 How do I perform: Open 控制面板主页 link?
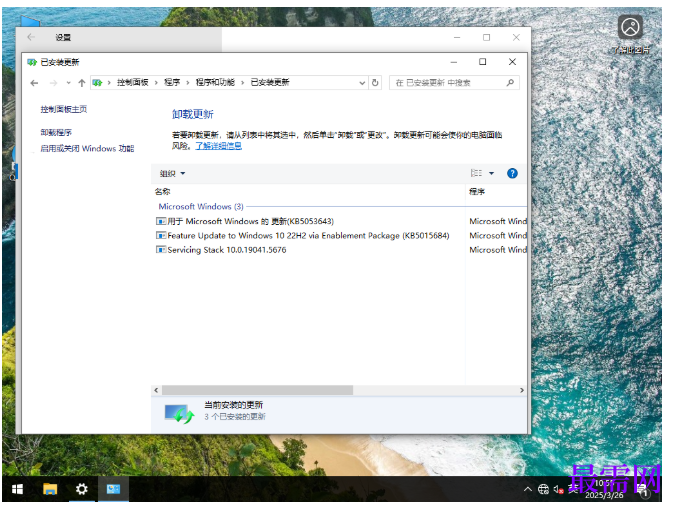coord(64,109)
